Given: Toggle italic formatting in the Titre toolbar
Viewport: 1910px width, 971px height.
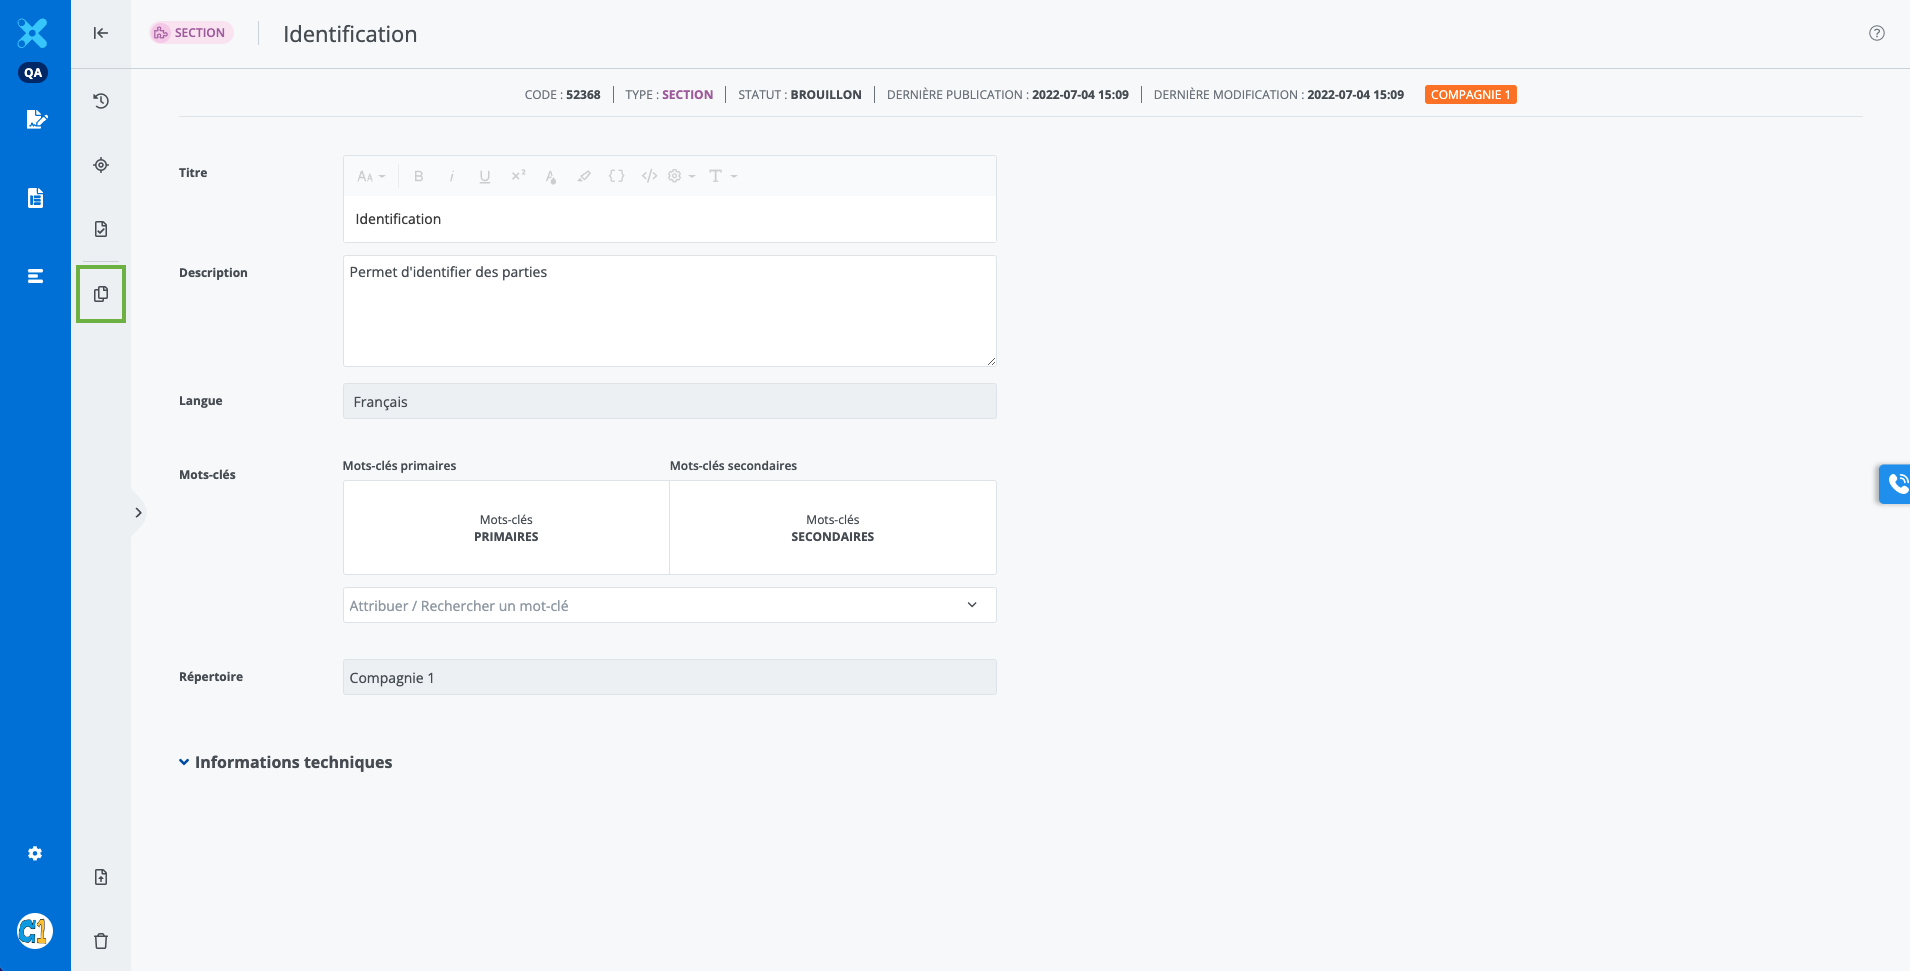Looking at the screenshot, I should 452,176.
